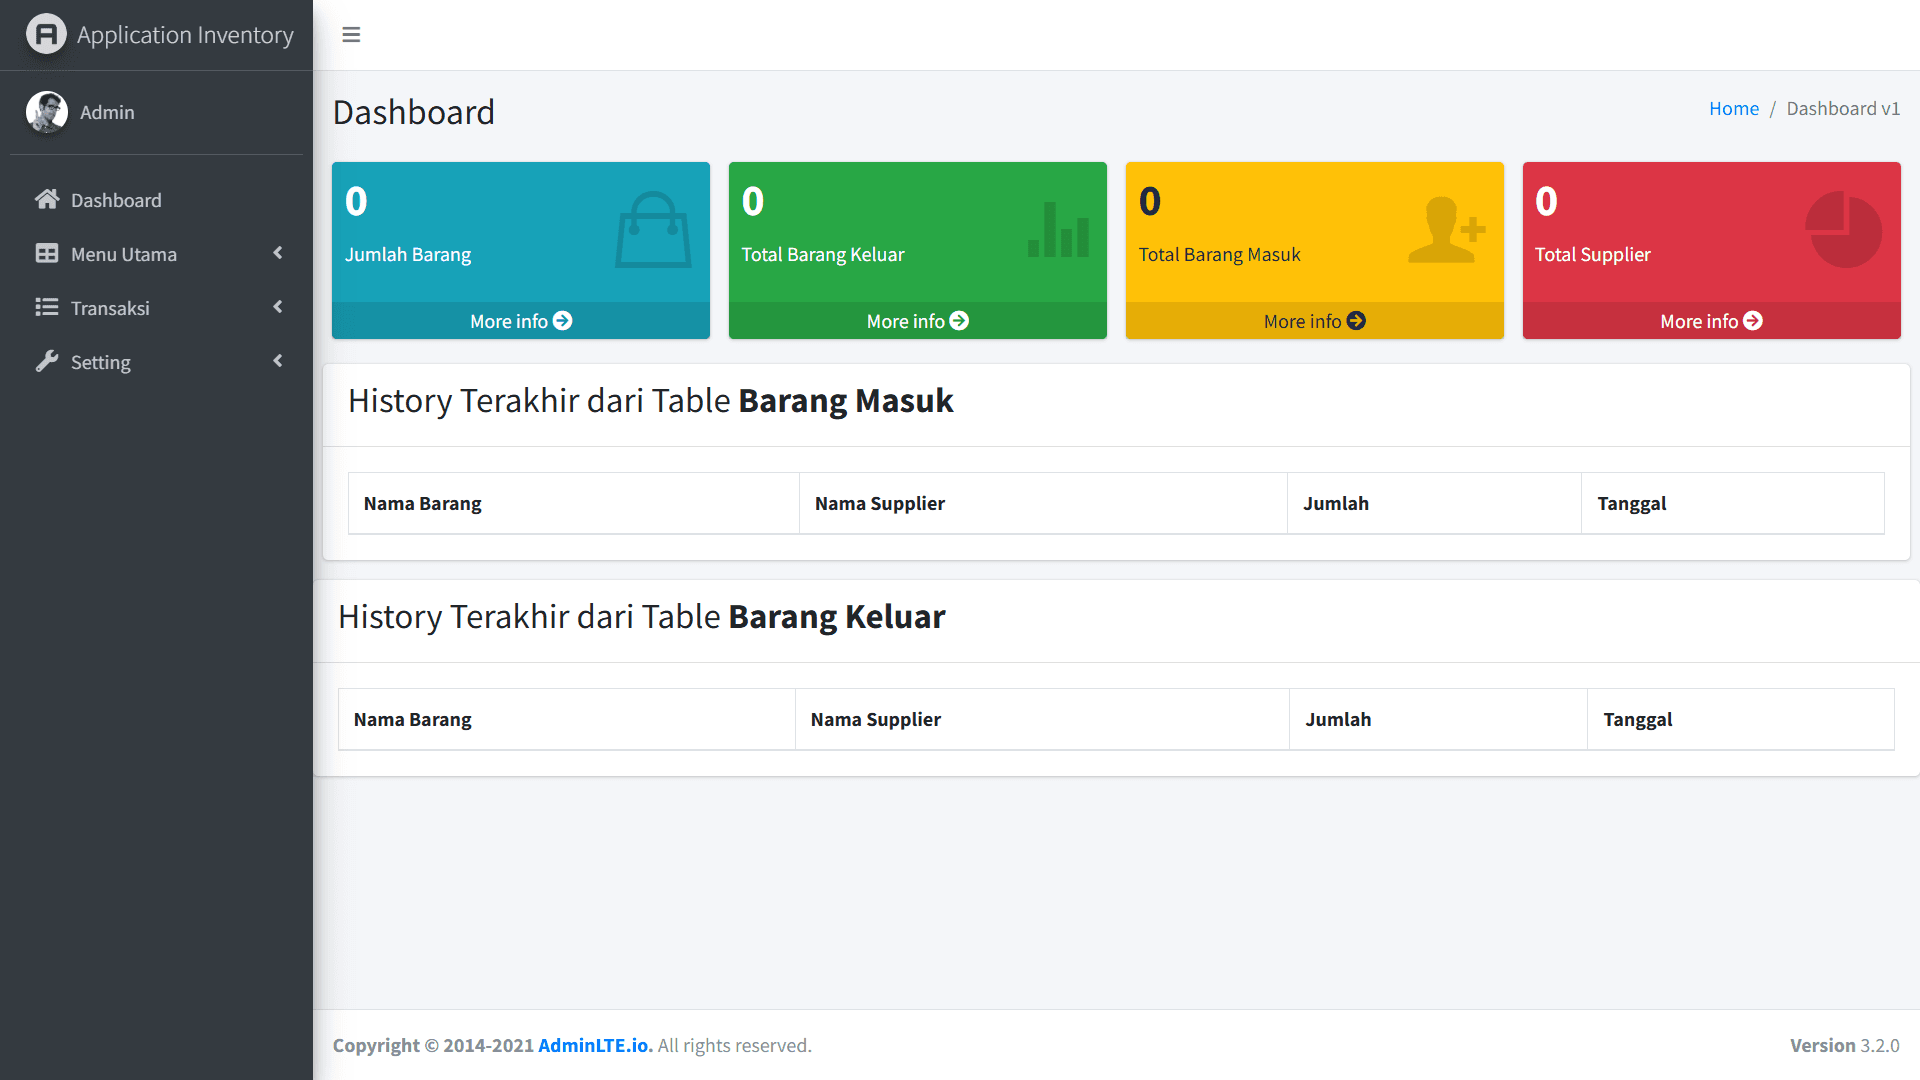Select Dashboard in the sidebar menu
This screenshot has height=1080, width=1920.
116,199
